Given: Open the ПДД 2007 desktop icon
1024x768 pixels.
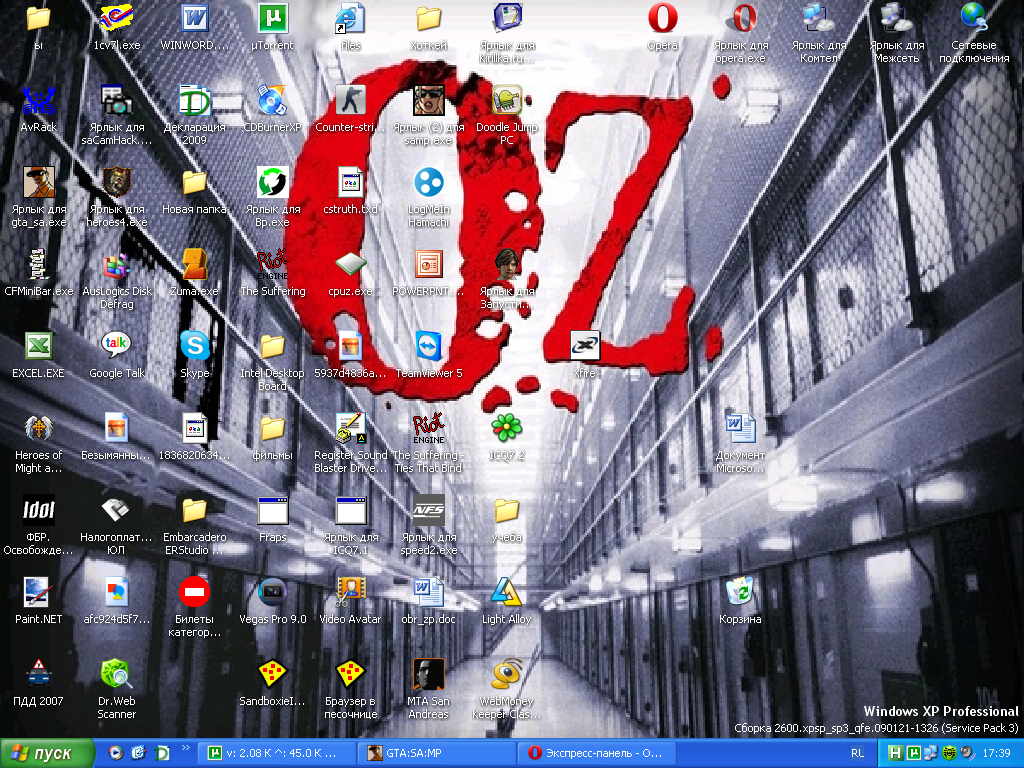Looking at the screenshot, I should pos(39,682).
